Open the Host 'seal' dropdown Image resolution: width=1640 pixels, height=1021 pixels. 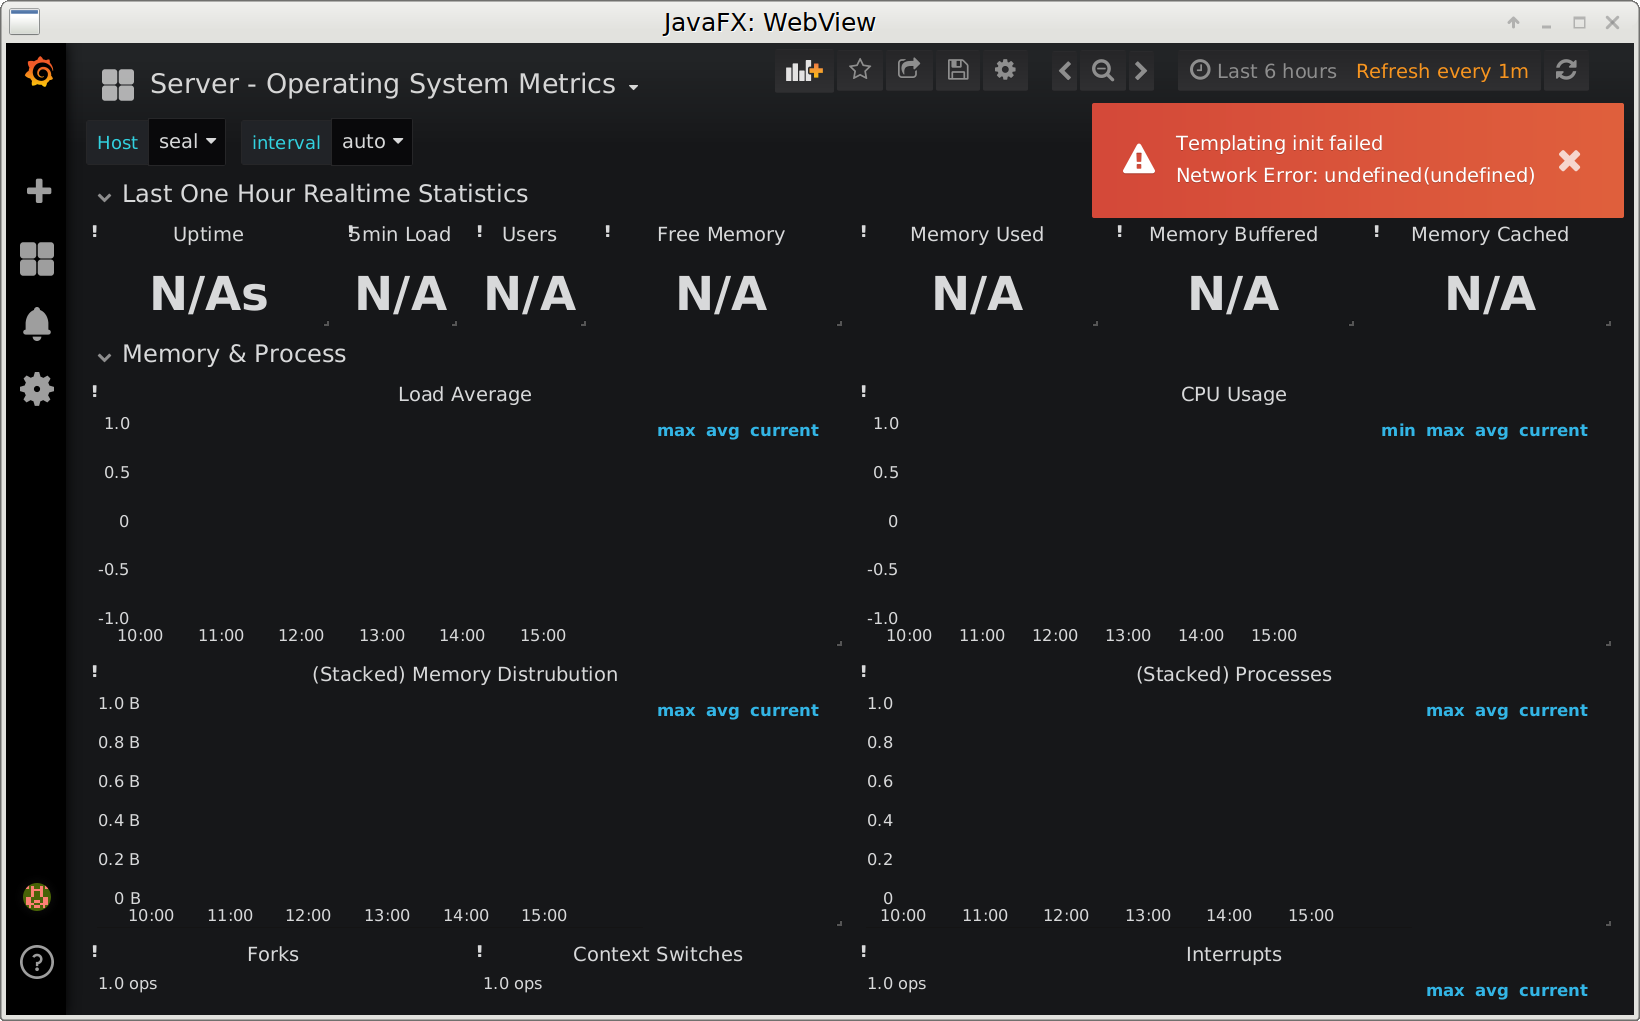[186, 141]
